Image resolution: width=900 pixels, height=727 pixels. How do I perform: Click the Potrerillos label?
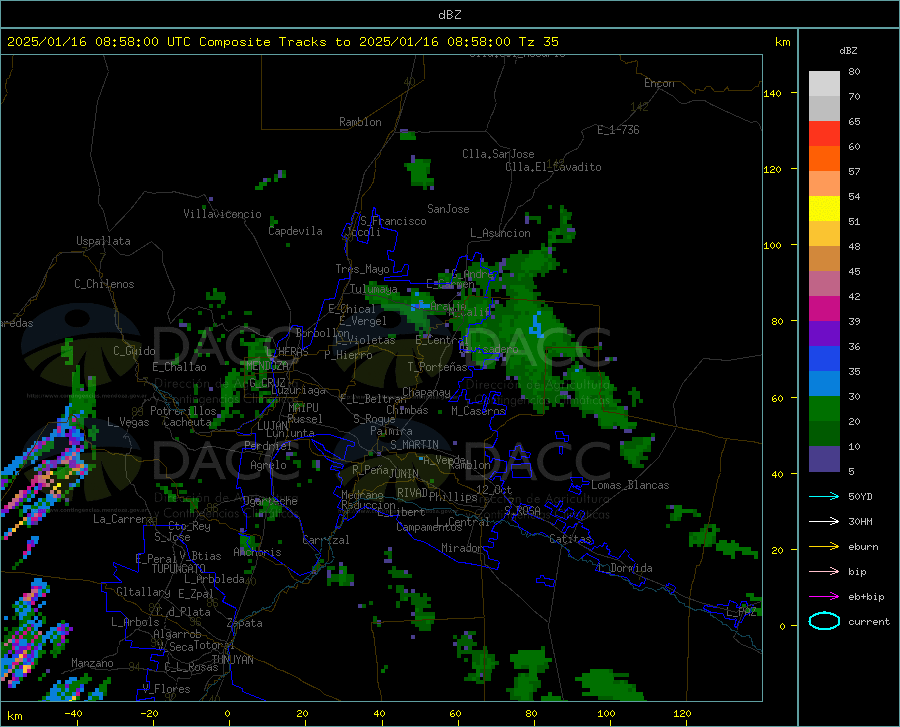[183, 411]
